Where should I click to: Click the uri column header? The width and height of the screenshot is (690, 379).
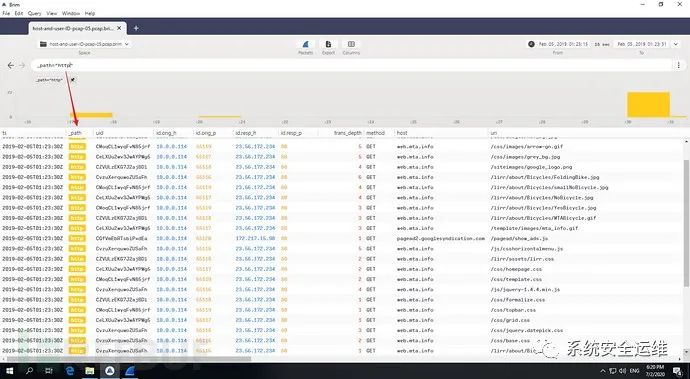point(493,132)
